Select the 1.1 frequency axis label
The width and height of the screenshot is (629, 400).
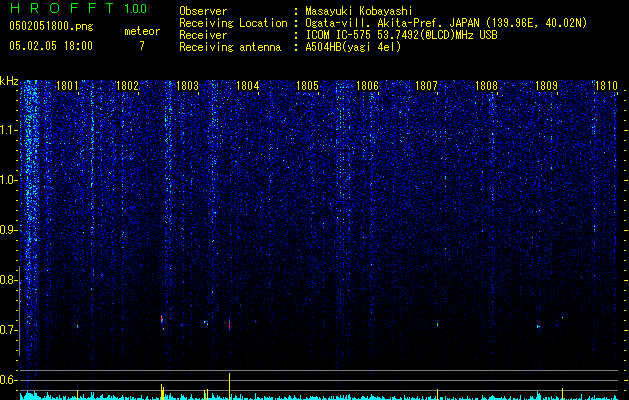[x=9, y=130]
